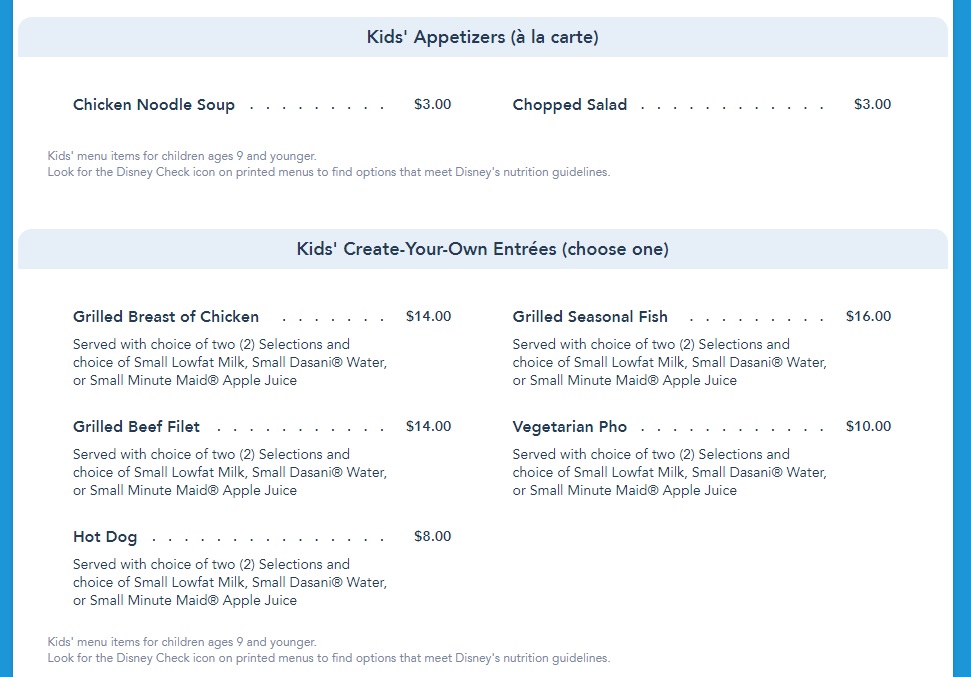971x677 pixels.
Task: Select the Chopped Salad menu item
Action: 570,105
